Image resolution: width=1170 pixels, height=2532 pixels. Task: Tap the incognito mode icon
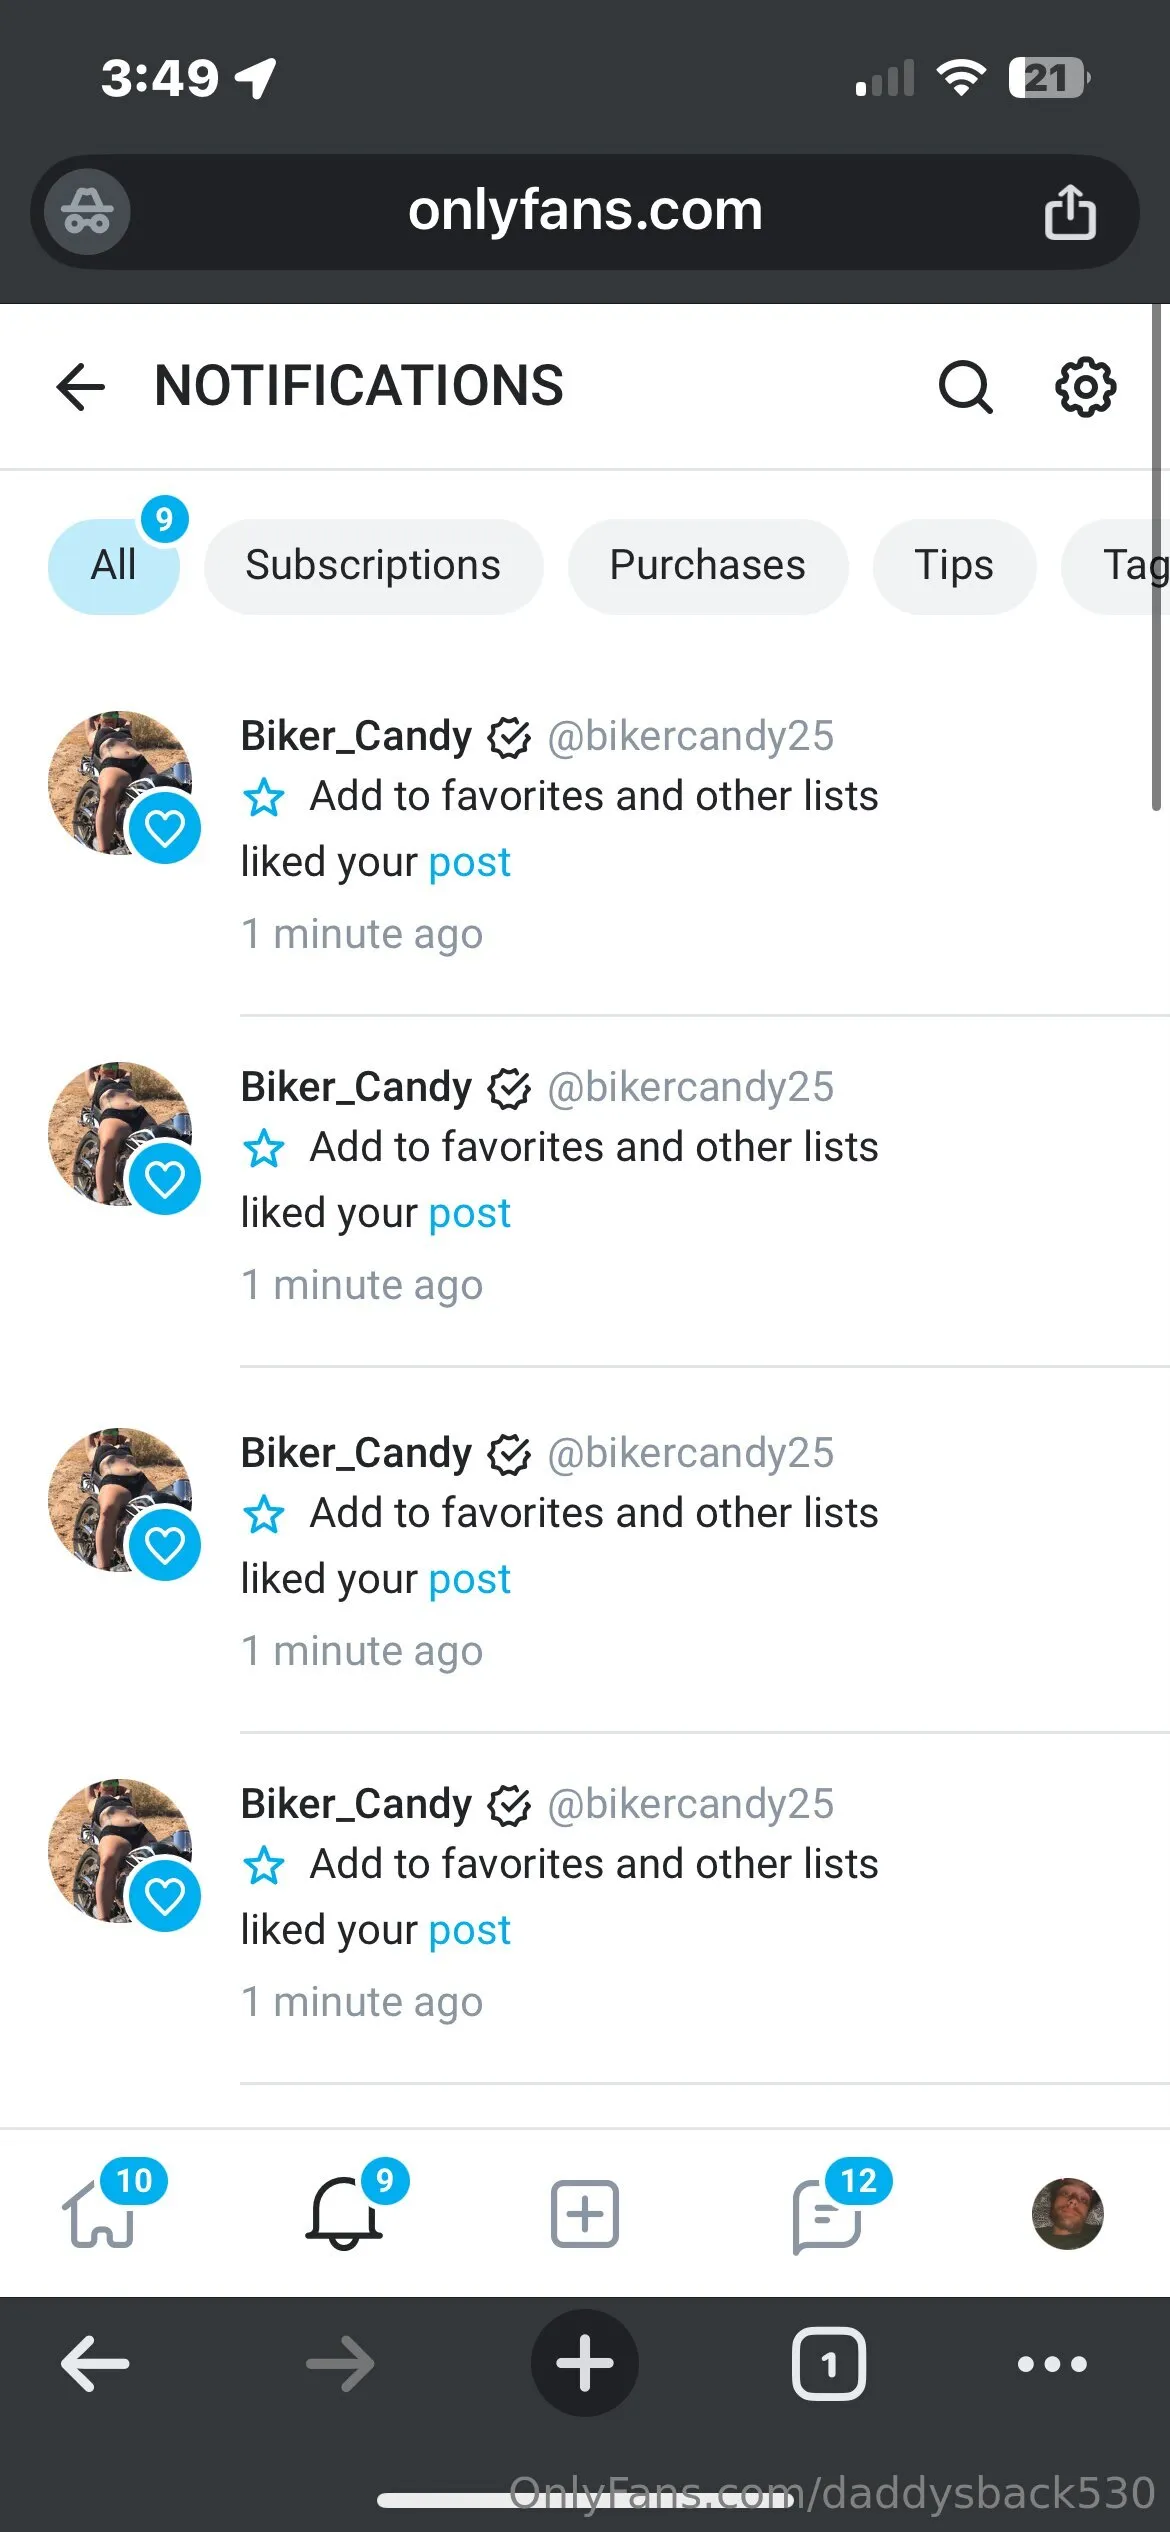click(88, 212)
